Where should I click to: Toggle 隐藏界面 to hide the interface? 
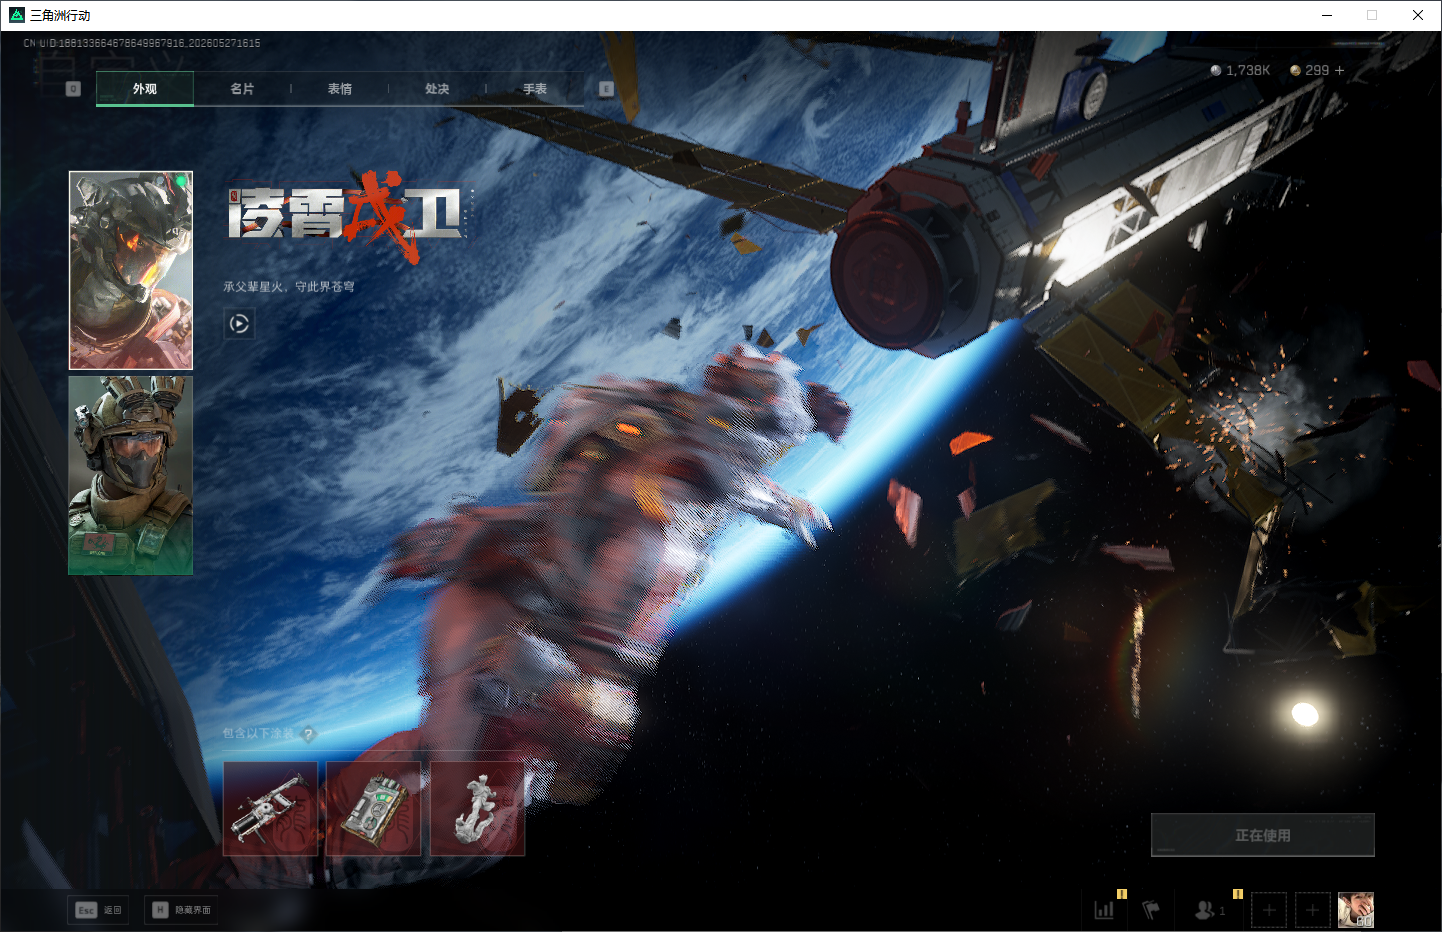point(181,910)
